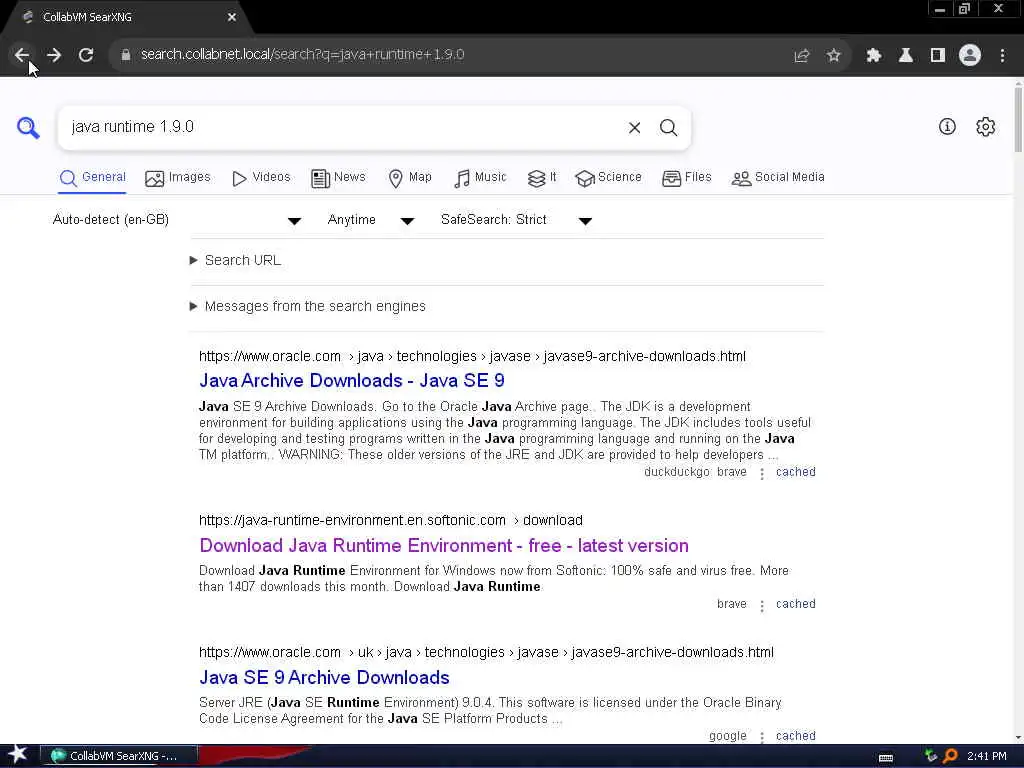Toggle the browser side panel icon

click(938, 56)
